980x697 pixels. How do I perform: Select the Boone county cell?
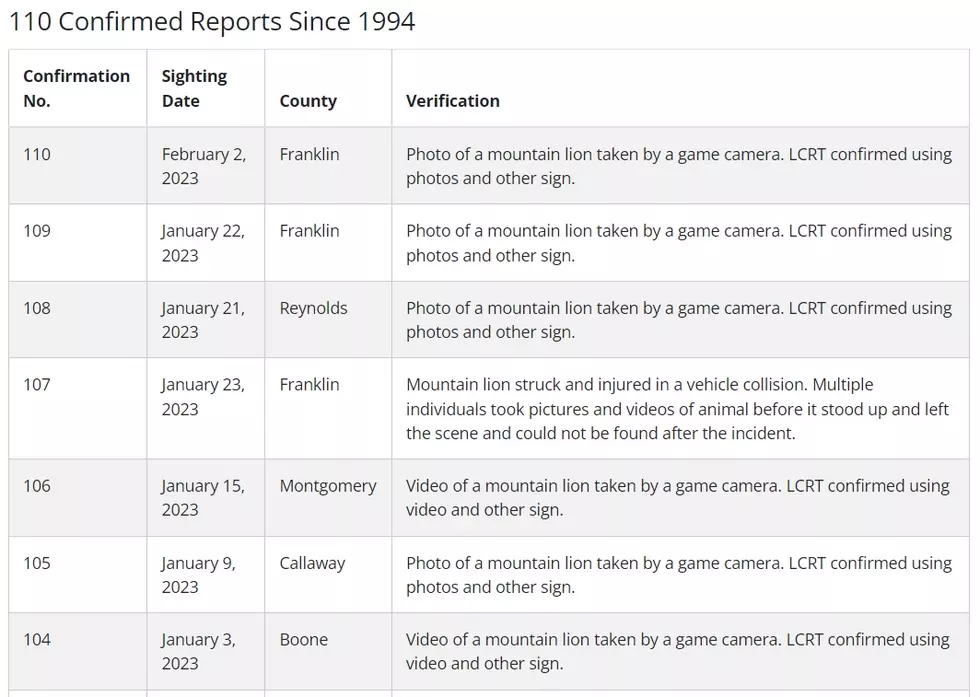pos(328,651)
